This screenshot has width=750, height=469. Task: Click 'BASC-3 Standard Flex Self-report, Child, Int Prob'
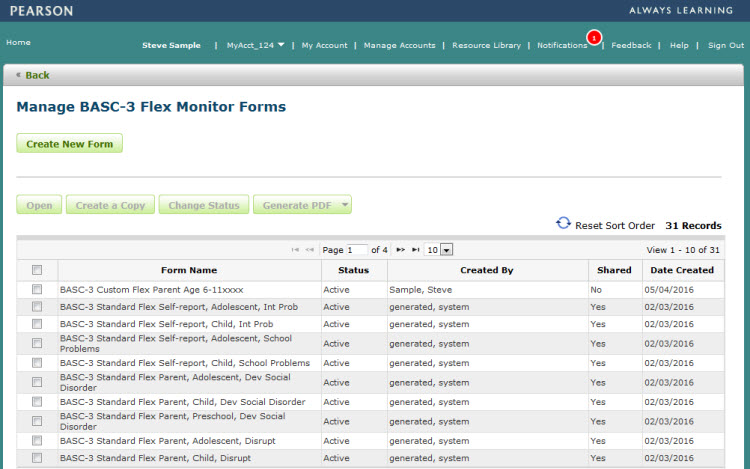click(x=166, y=324)
